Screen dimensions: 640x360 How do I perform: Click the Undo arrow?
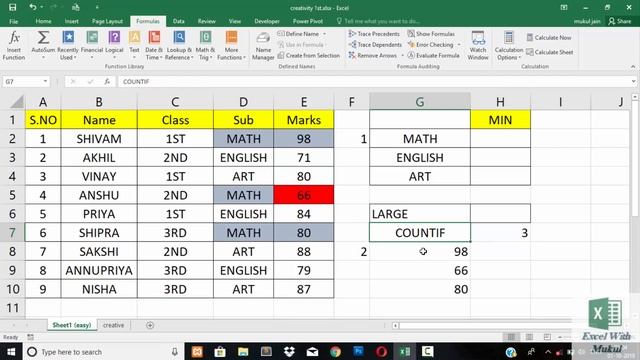click(33, 7)
